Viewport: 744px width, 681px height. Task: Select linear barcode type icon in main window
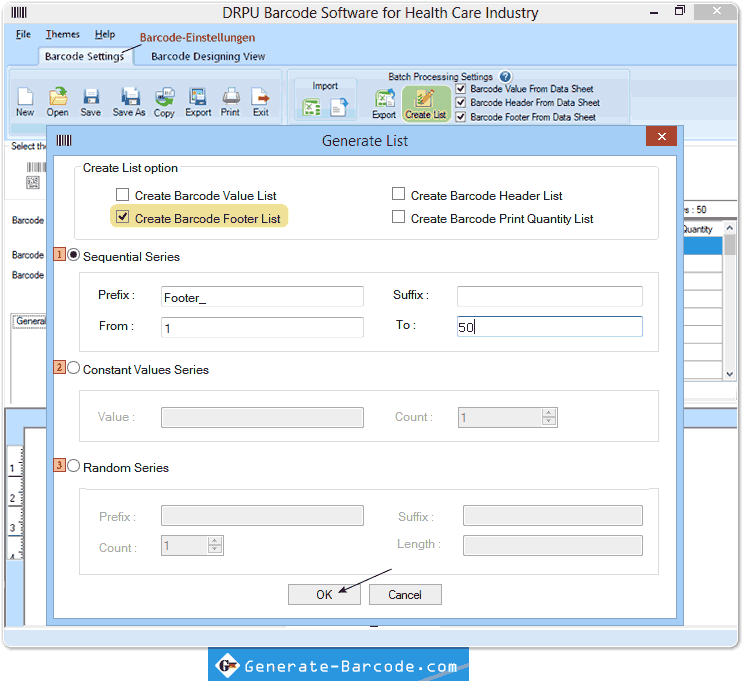(x=36, y=167)
